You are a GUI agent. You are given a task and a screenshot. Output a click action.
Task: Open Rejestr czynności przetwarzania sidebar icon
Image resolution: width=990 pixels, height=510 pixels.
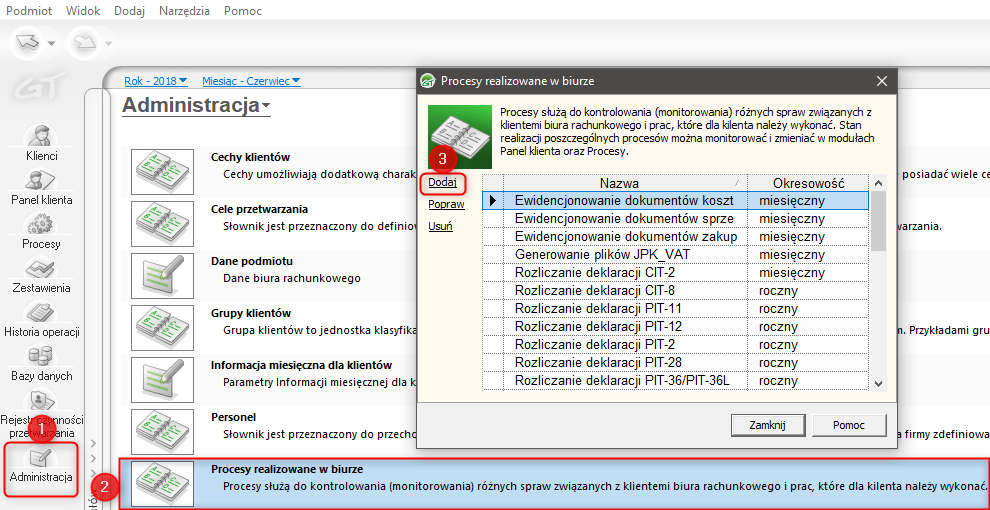point(42,400)
